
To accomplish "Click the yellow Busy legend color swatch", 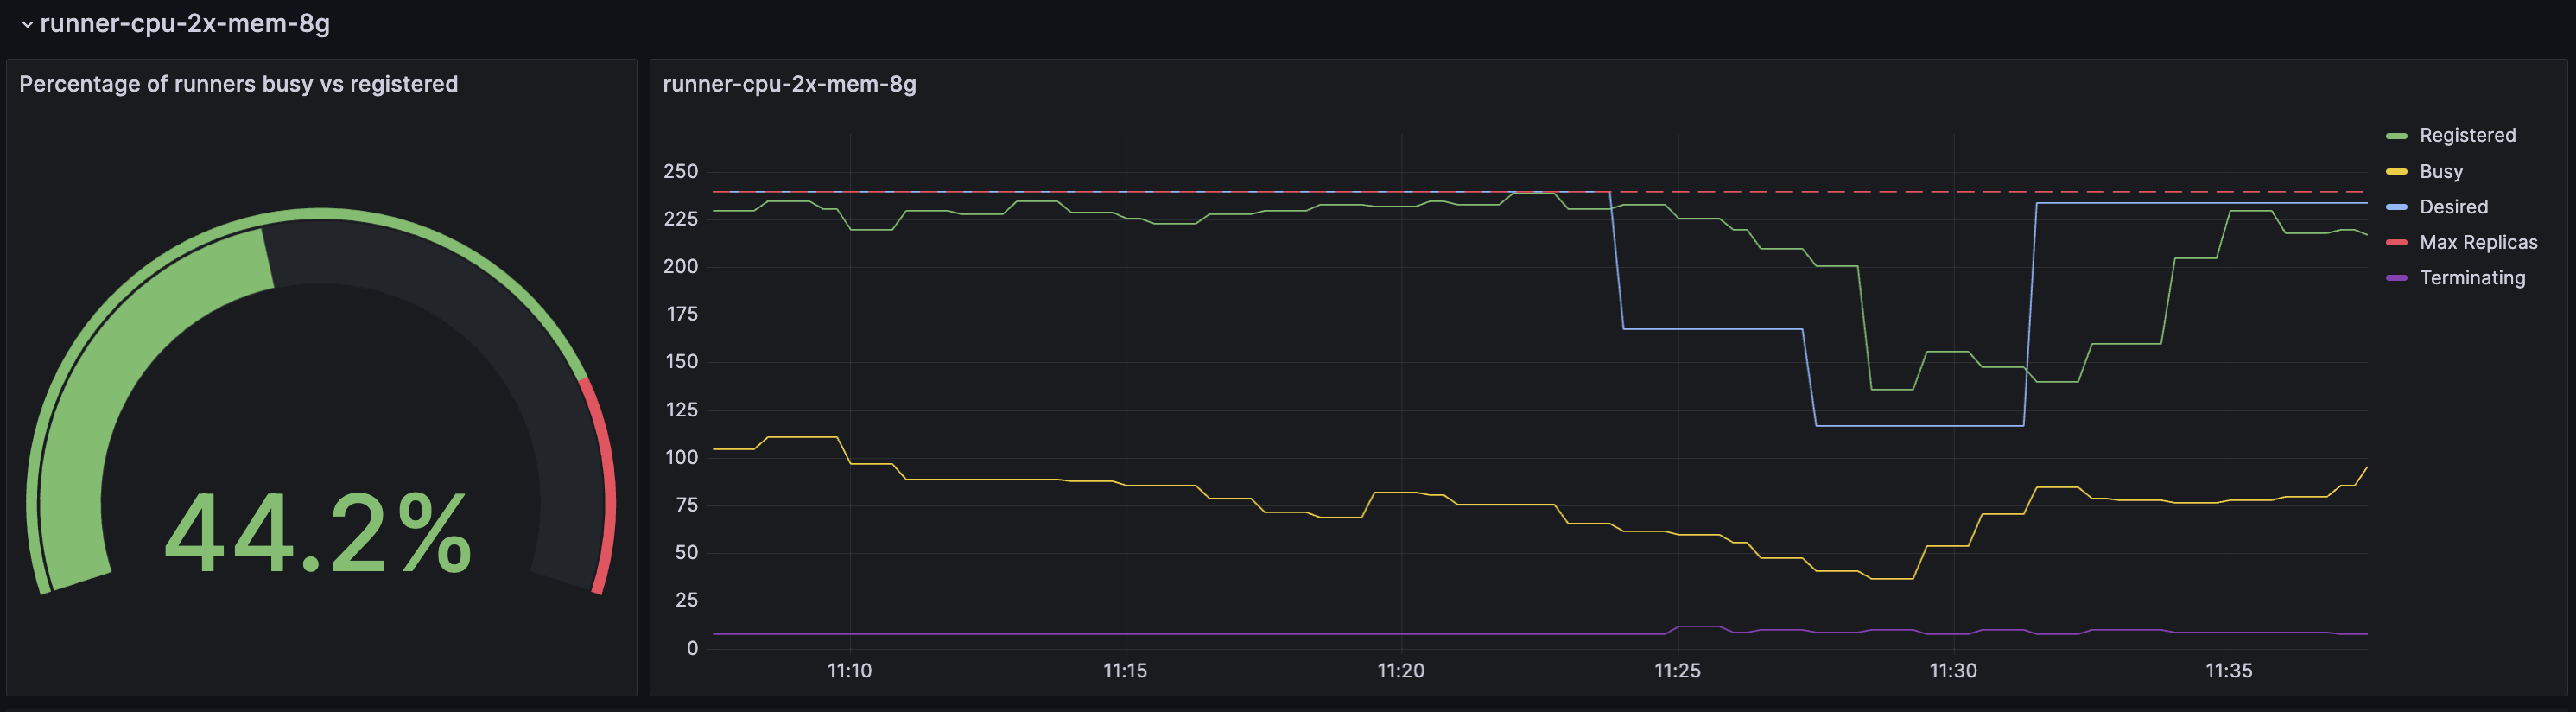I will (x=2396, y=172).
